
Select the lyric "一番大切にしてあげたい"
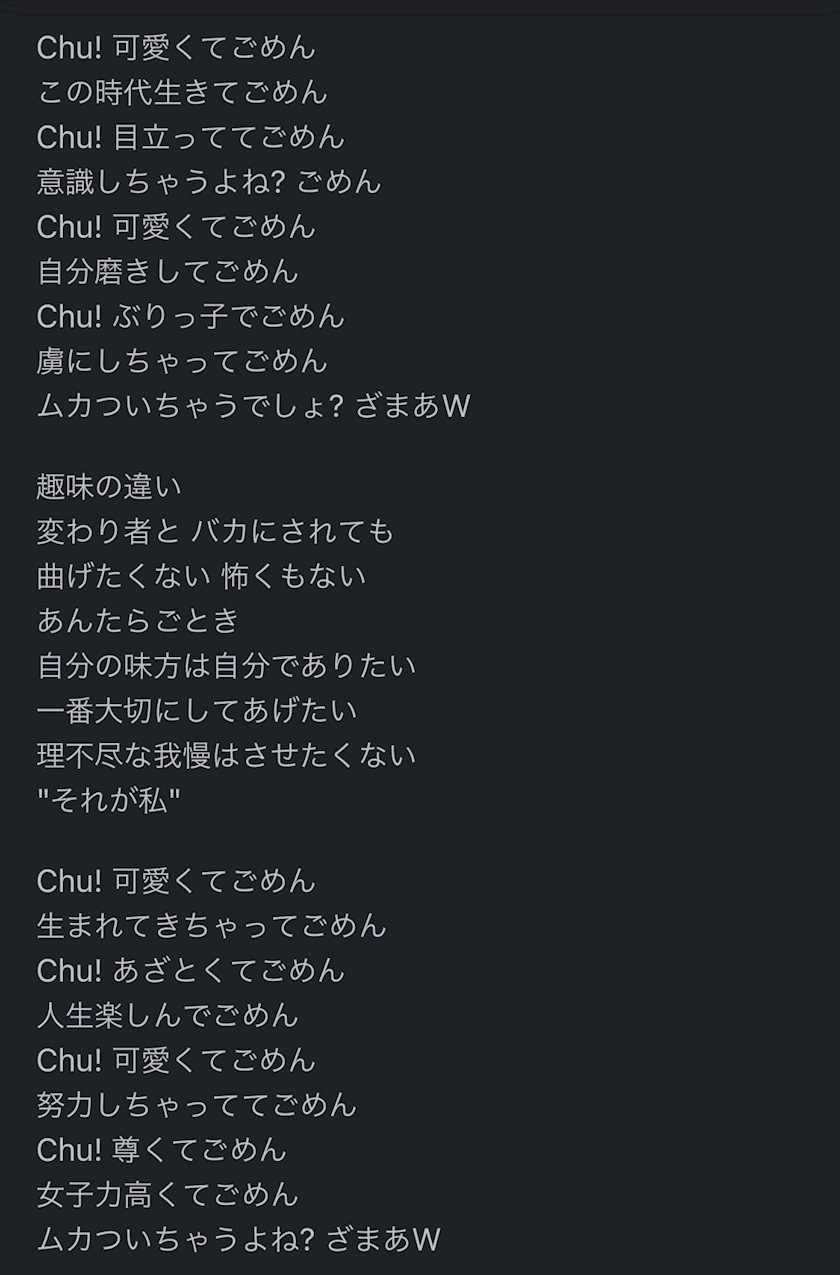[197, 711]
